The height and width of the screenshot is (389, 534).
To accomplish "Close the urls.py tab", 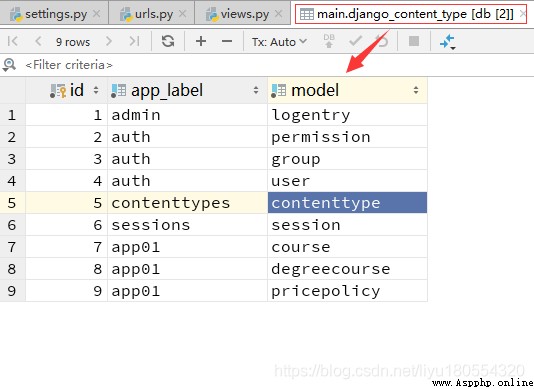I will pyautogui.click(x=183, y=14).
